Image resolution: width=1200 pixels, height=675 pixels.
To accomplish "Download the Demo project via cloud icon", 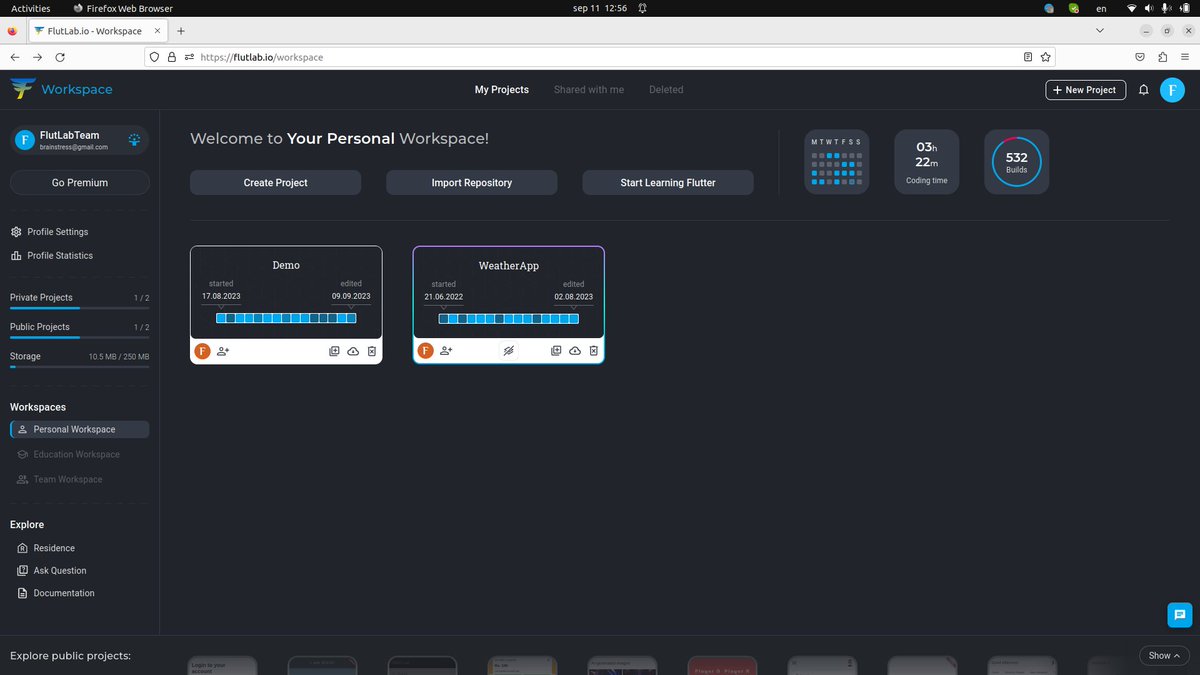I will (x=353, y=351).
